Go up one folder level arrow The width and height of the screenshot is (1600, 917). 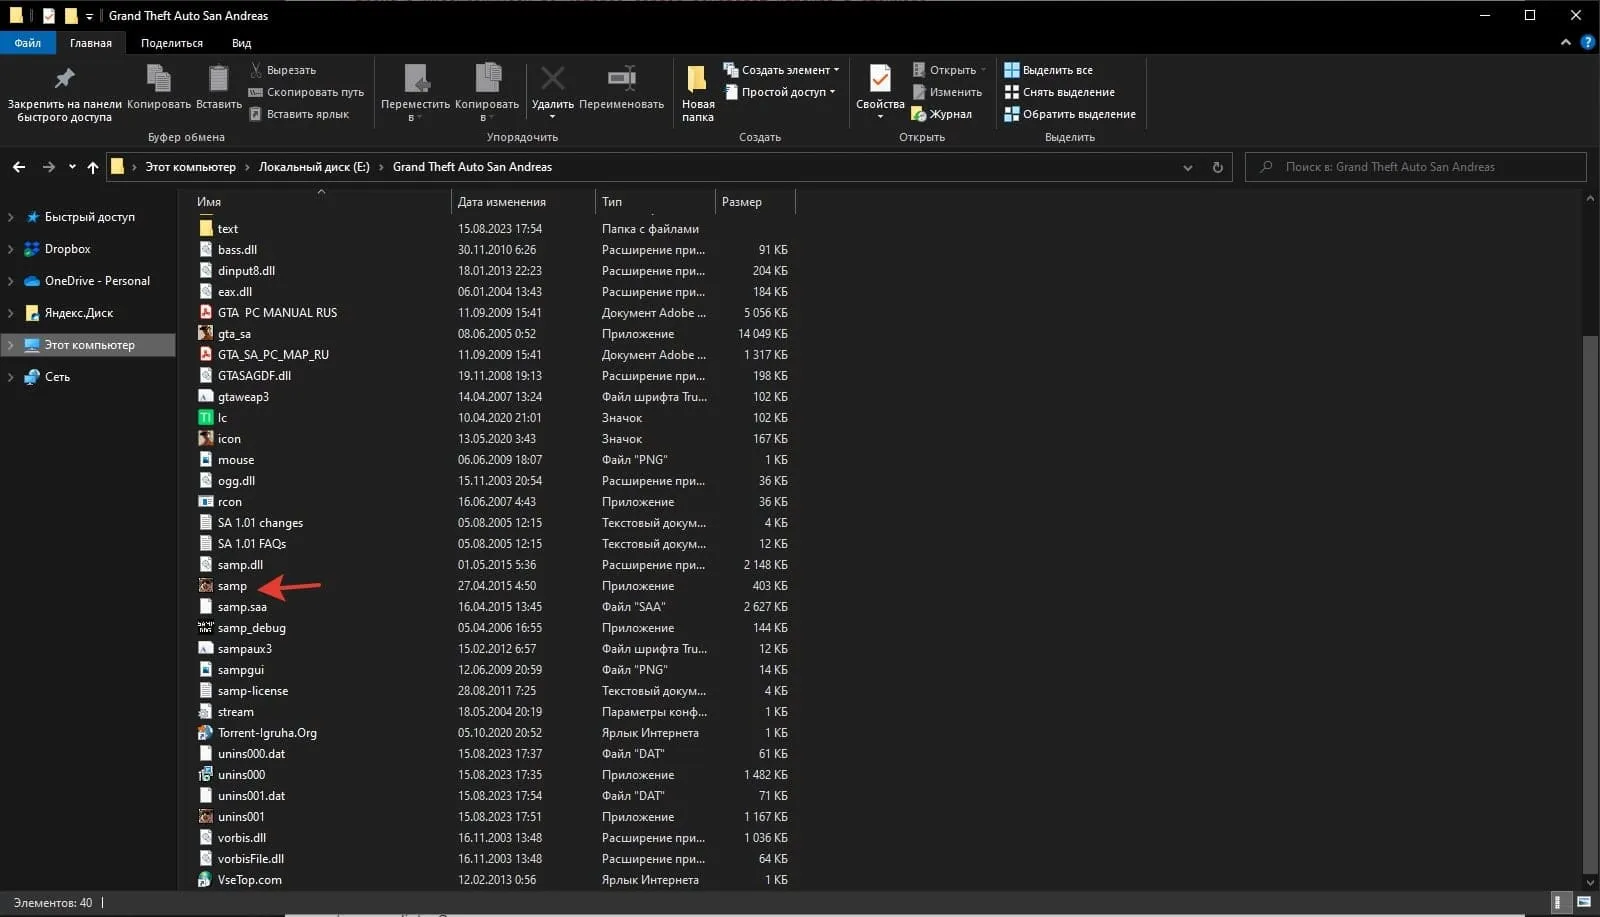coord(93,167)
